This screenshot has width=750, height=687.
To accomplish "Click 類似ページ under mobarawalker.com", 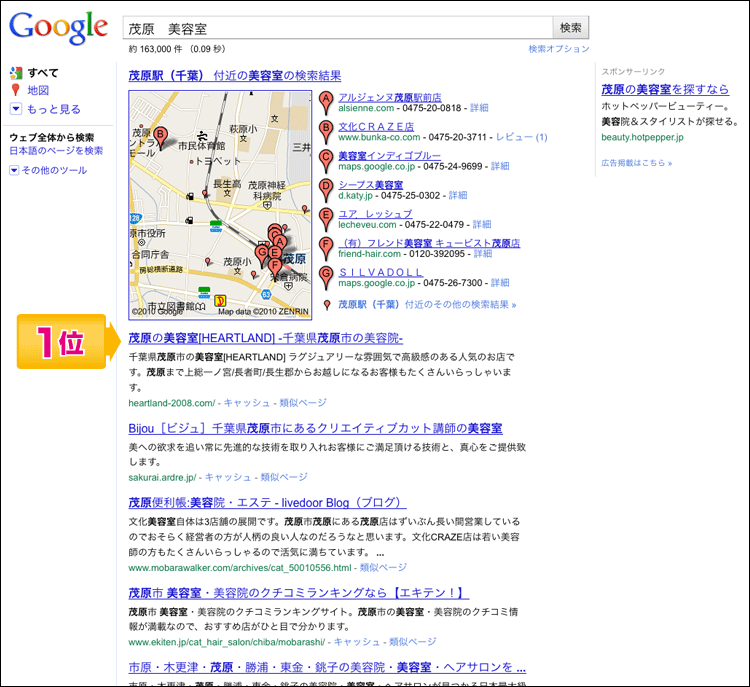I will pyautogui.click(x=383, y=567).
